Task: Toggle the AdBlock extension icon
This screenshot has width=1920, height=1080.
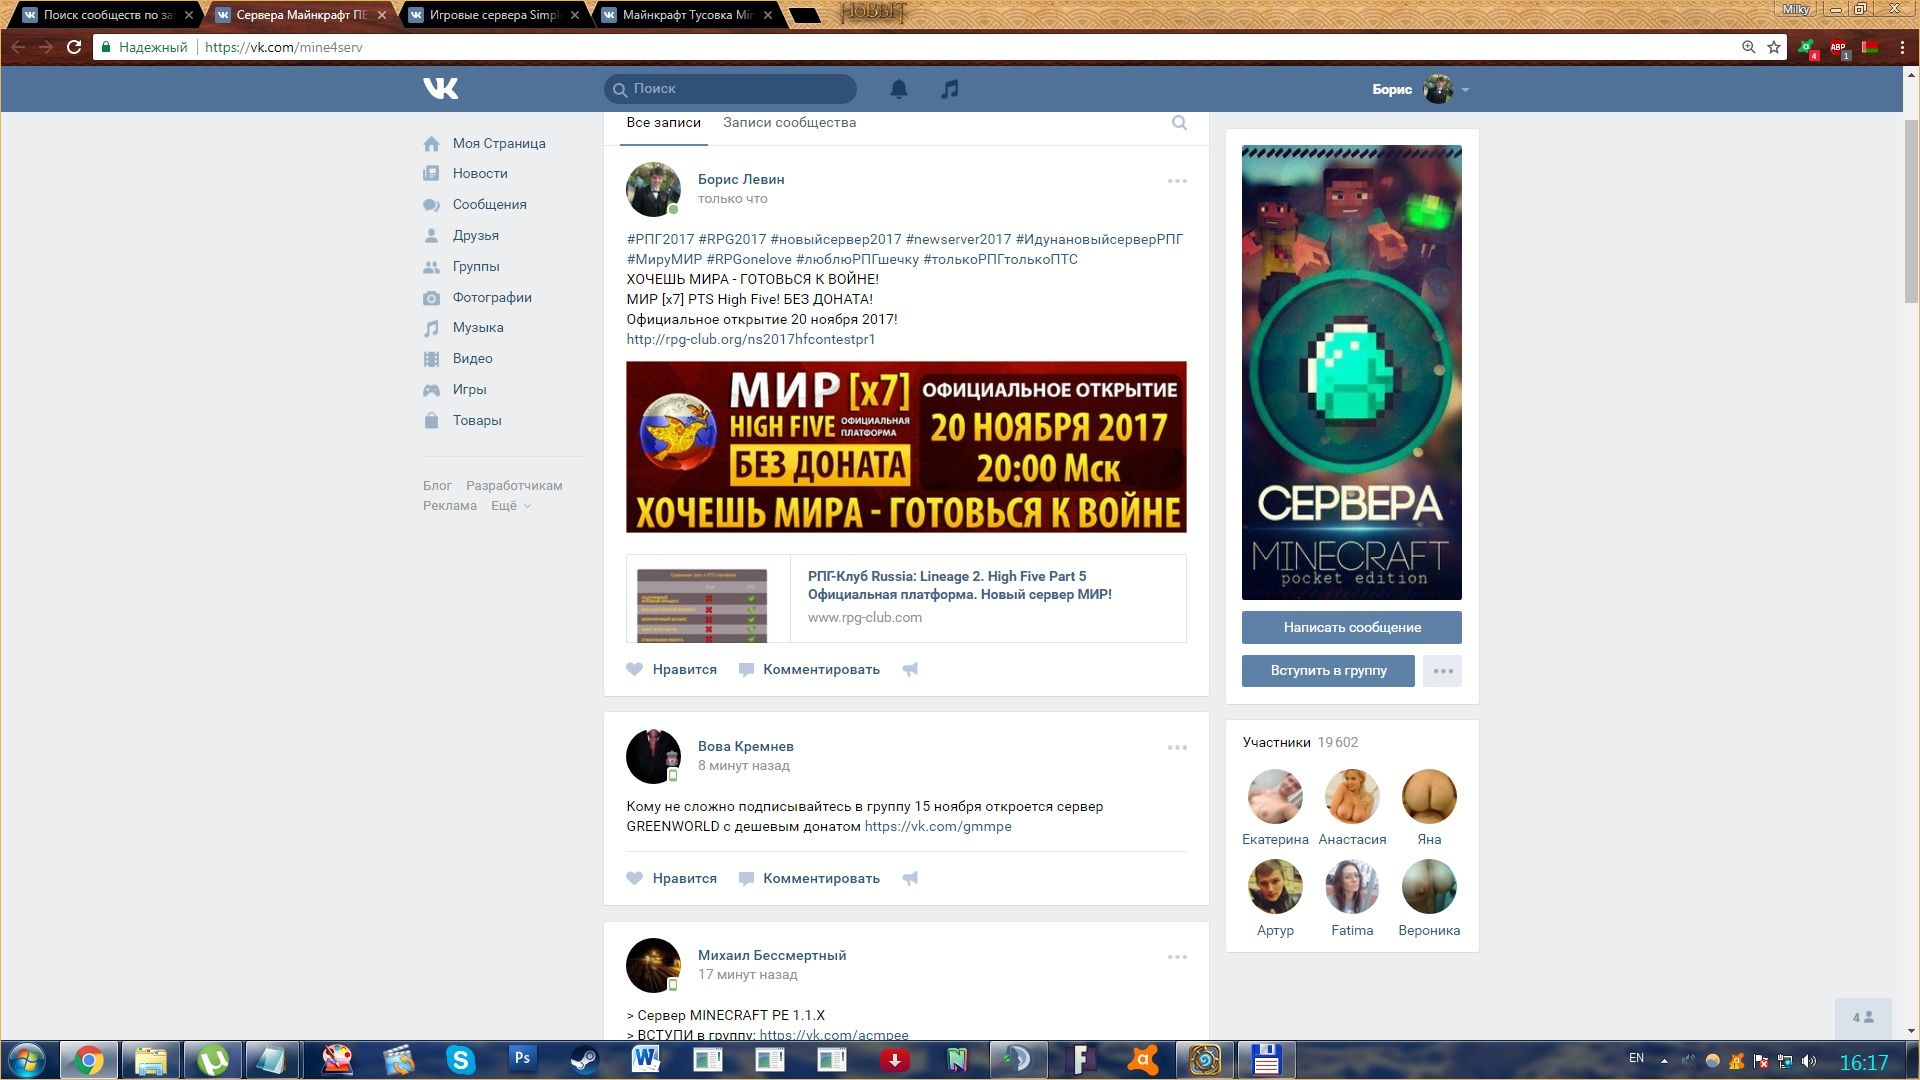Action: point(1838,47)
